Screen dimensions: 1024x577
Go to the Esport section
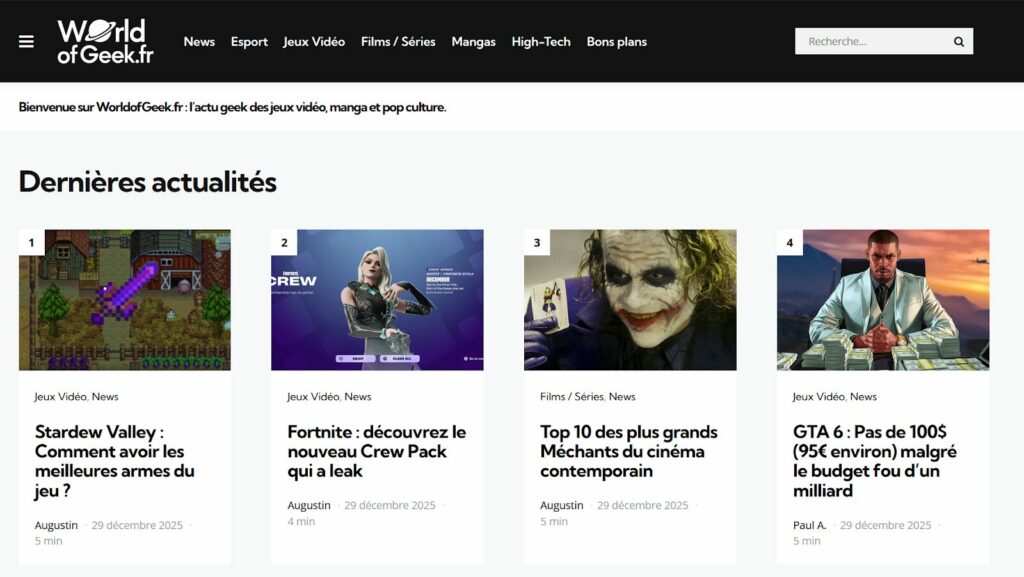coord(249,42)
